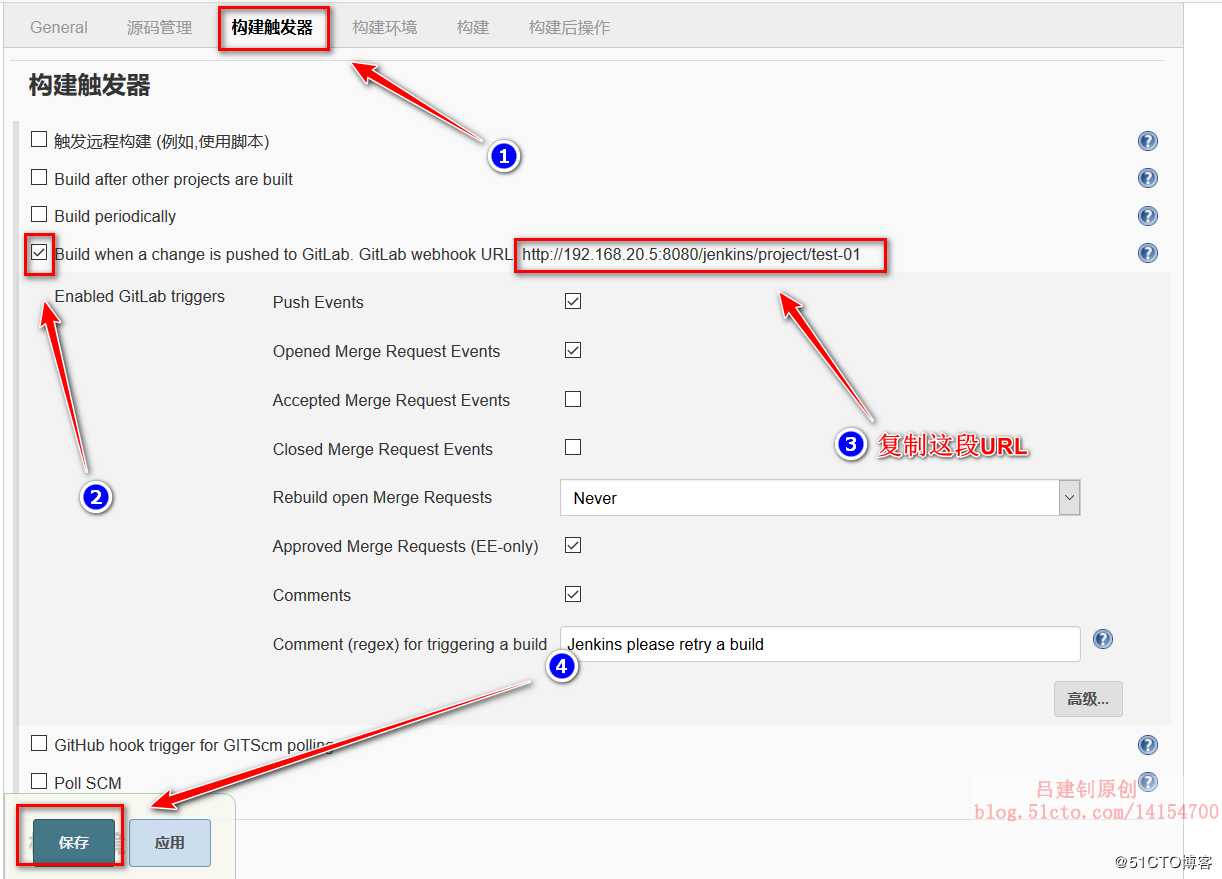This screenshot has height=879, width=1222.
Task: Click Enabled GitLab triggers label
Action: click(x=140, y=297)
